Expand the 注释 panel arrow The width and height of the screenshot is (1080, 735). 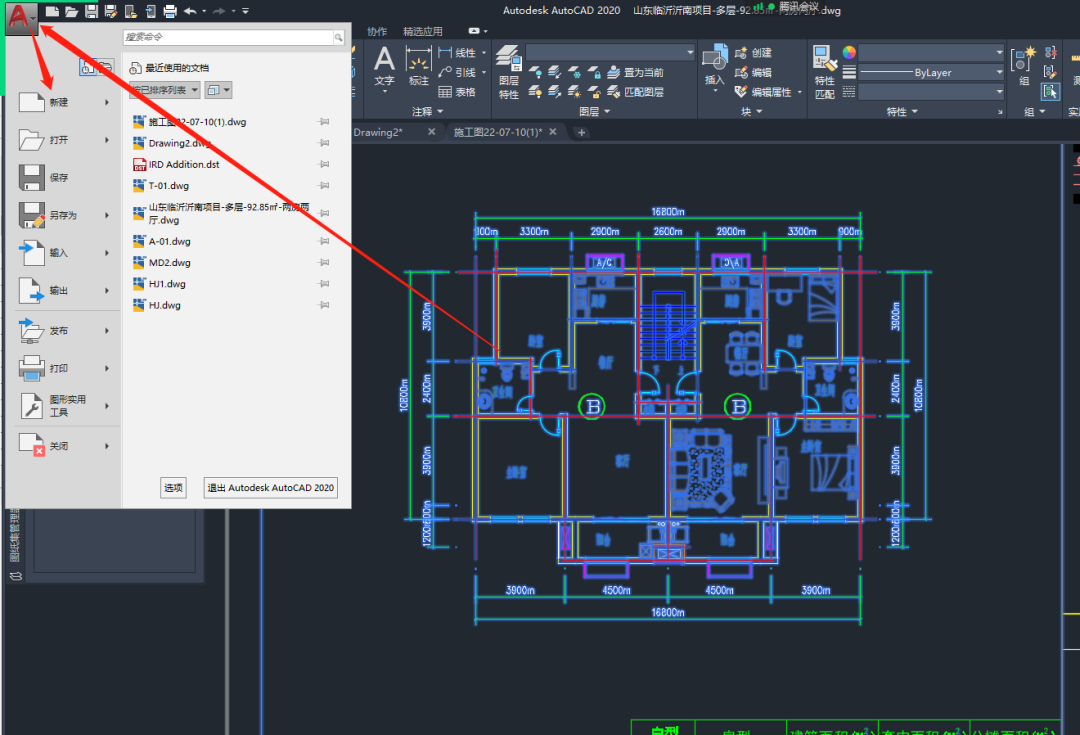pyautogui.click(x=440, y=112)
